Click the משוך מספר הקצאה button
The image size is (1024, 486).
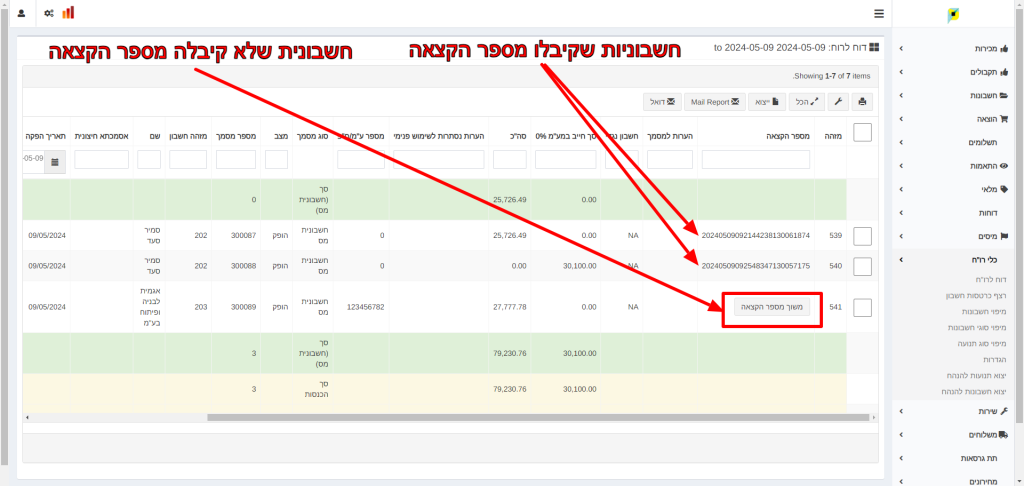pos(772,307)
